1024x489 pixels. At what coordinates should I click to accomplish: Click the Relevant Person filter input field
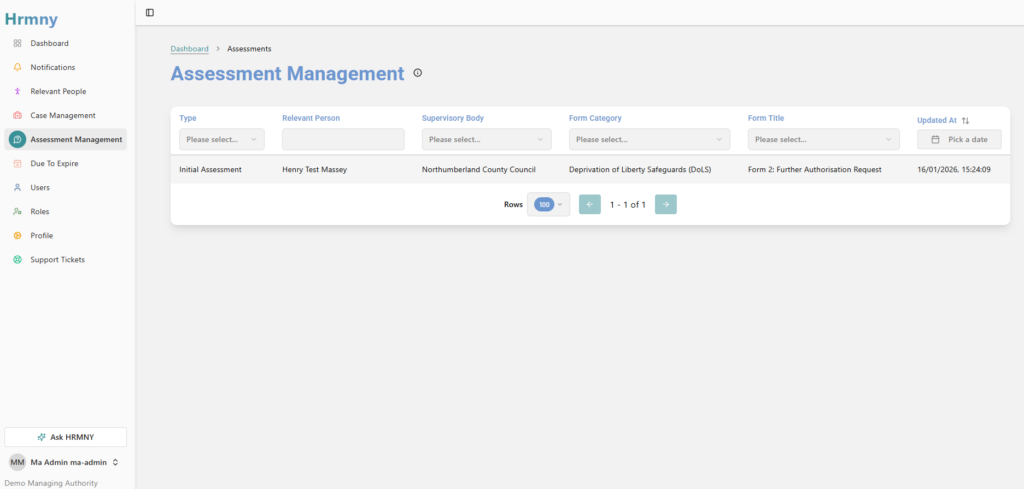[x=343, y=139]
